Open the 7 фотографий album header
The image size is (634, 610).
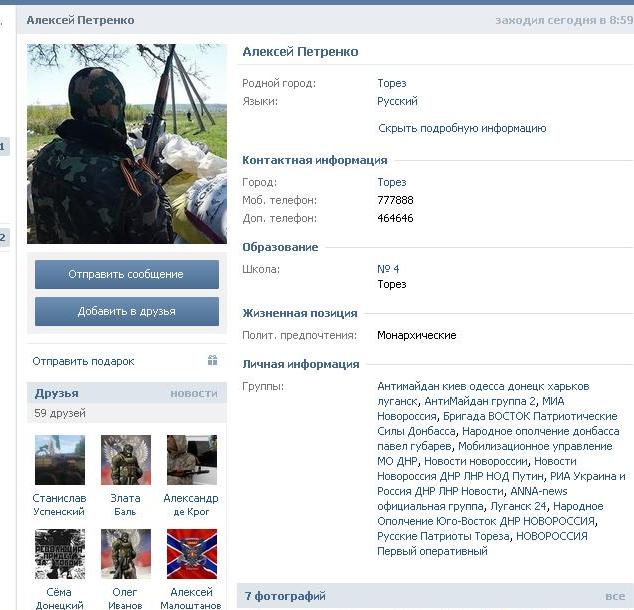285,596
